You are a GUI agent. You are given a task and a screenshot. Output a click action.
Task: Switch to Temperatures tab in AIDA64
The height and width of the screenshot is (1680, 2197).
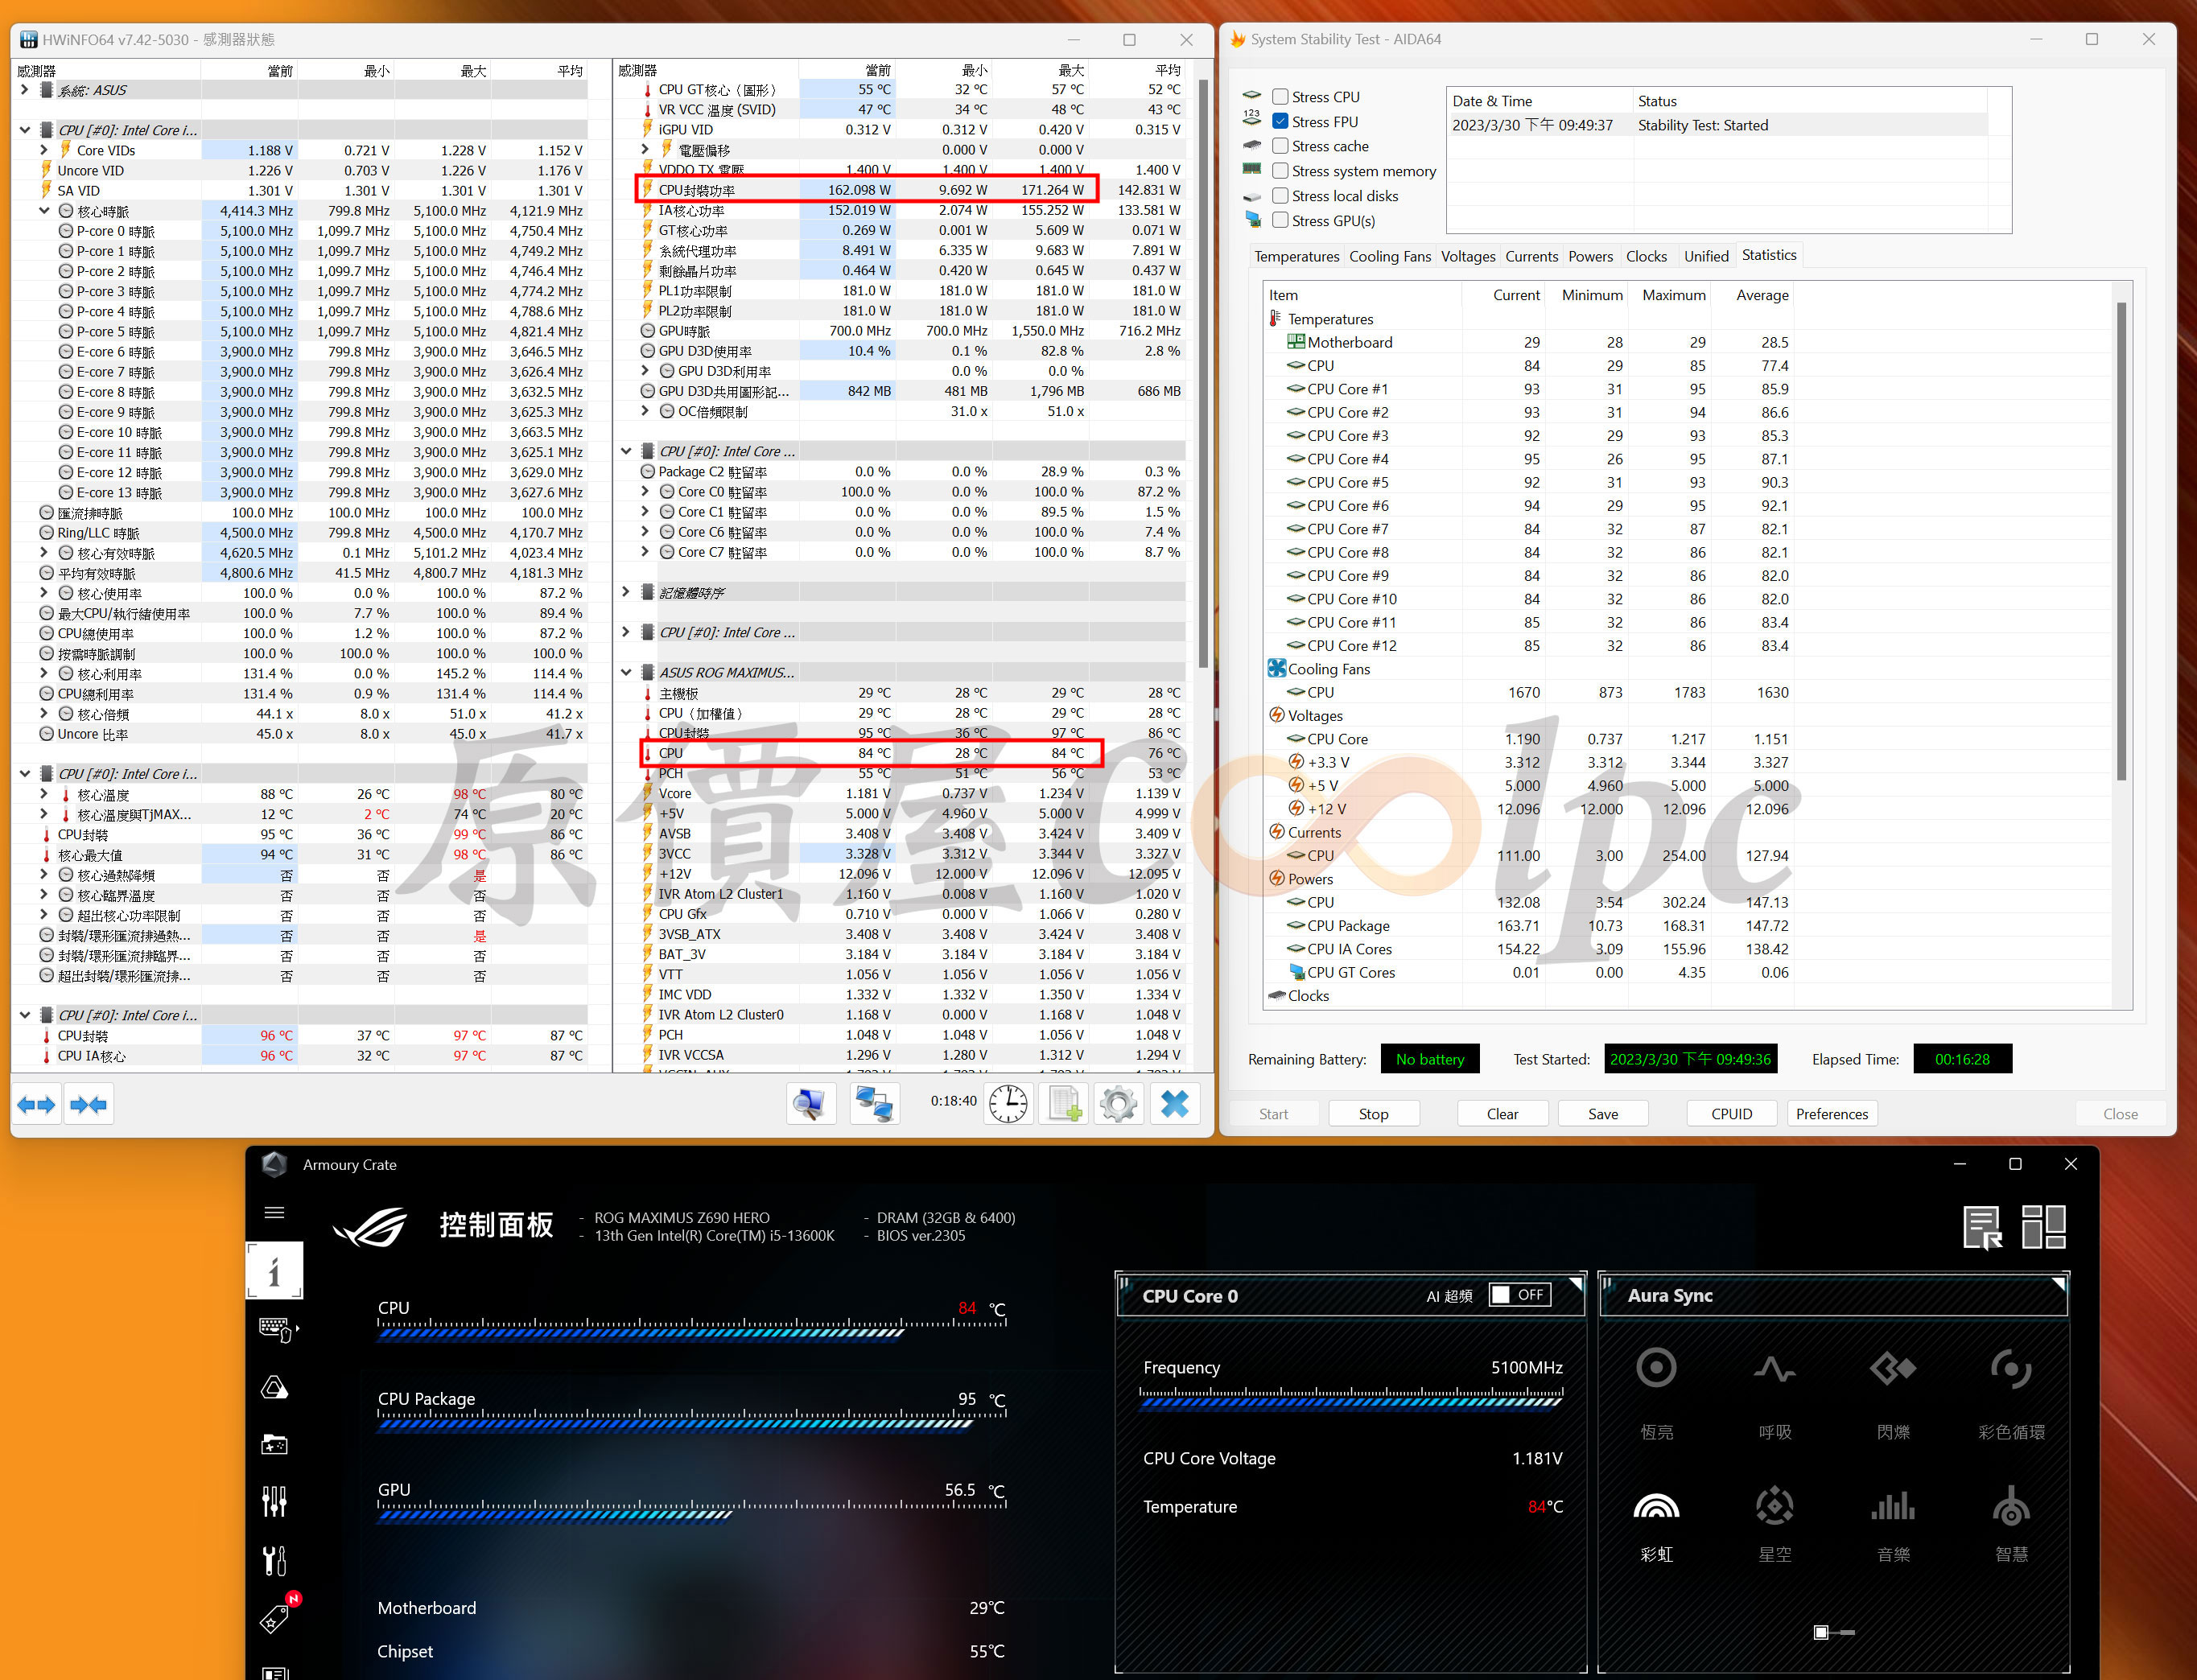tap(1296, 257)
